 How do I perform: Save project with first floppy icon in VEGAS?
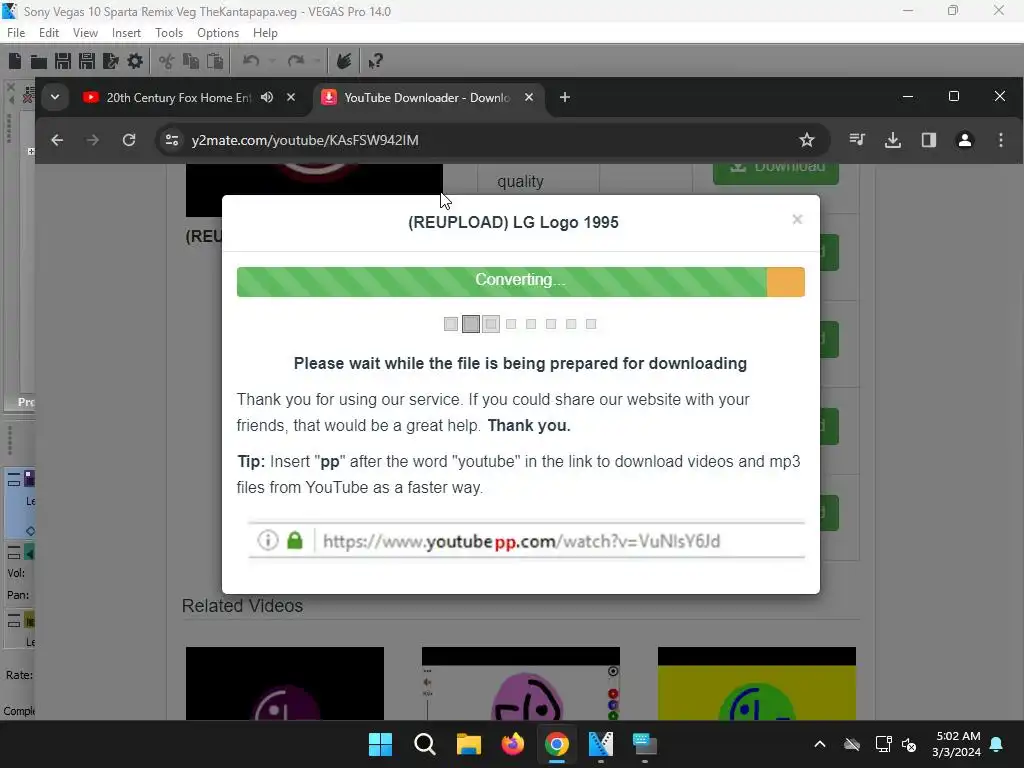tap(63, 61)
